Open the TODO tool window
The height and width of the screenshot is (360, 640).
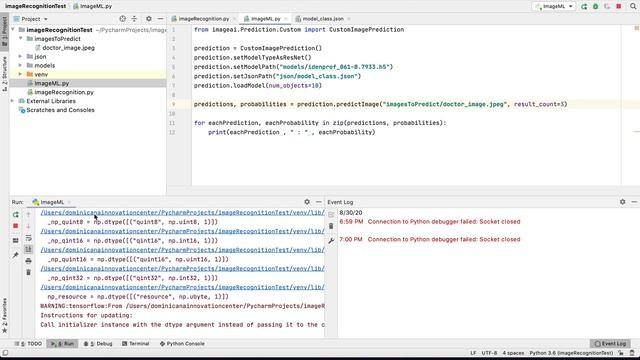tap(28, 344)
